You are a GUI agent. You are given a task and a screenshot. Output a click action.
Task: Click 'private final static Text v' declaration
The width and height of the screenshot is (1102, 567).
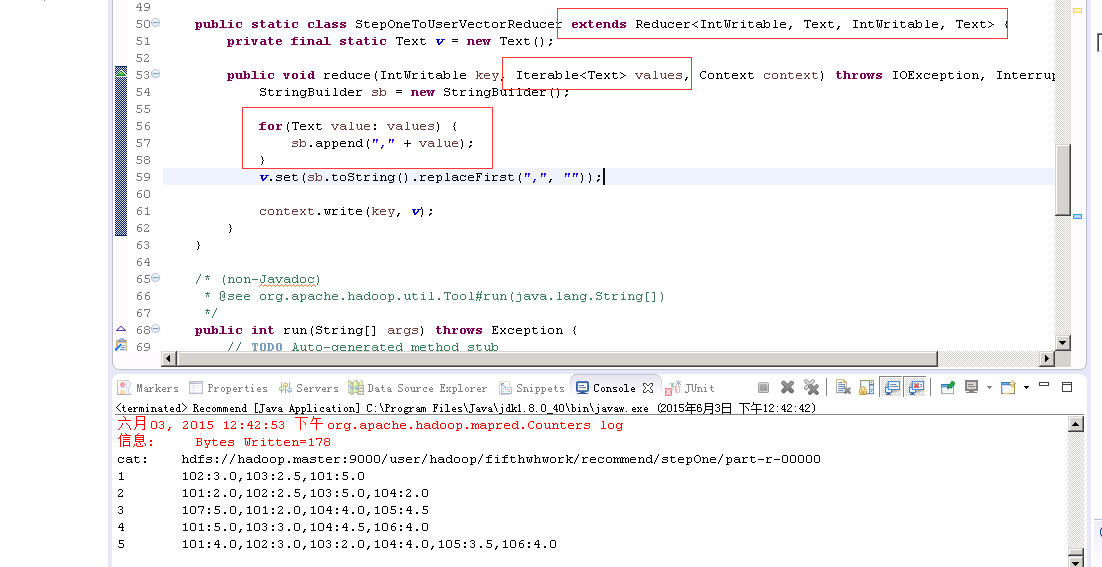click(x=336, y=41)
